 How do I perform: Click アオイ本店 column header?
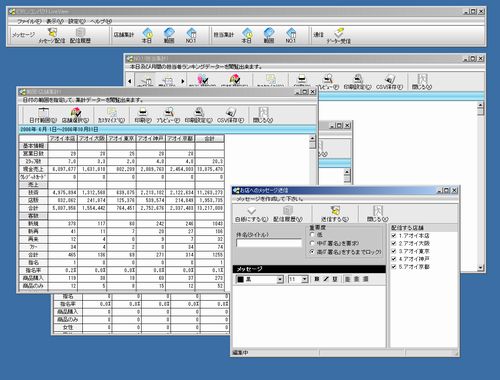(x=63, y=138)
